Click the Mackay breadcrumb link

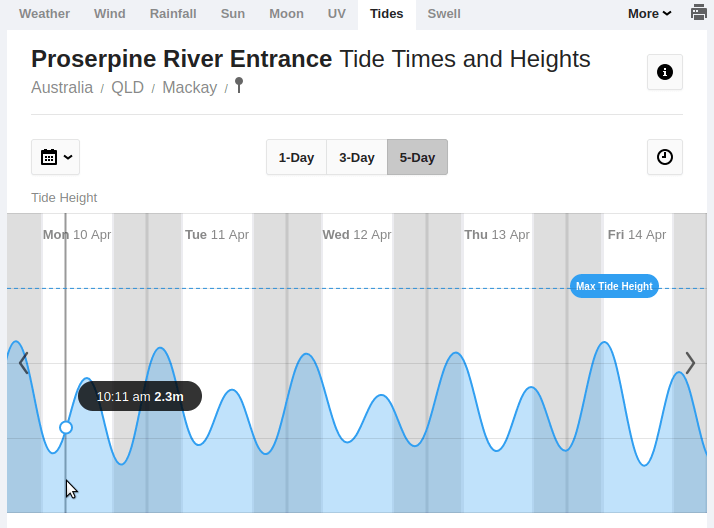(190, 88)
